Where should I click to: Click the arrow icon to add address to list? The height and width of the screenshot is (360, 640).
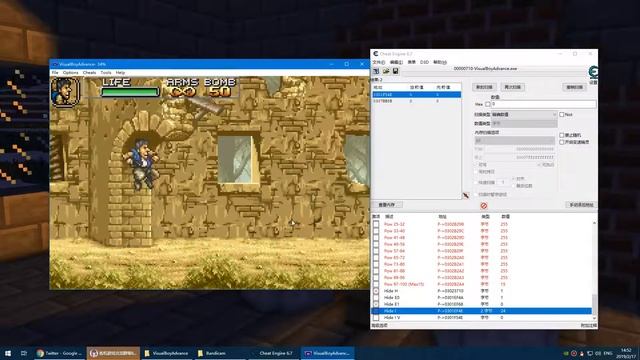click(x=466, y=196)
